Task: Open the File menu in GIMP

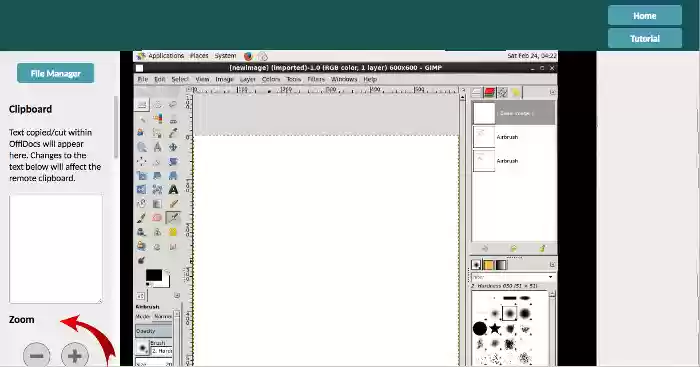Action: 143,79
